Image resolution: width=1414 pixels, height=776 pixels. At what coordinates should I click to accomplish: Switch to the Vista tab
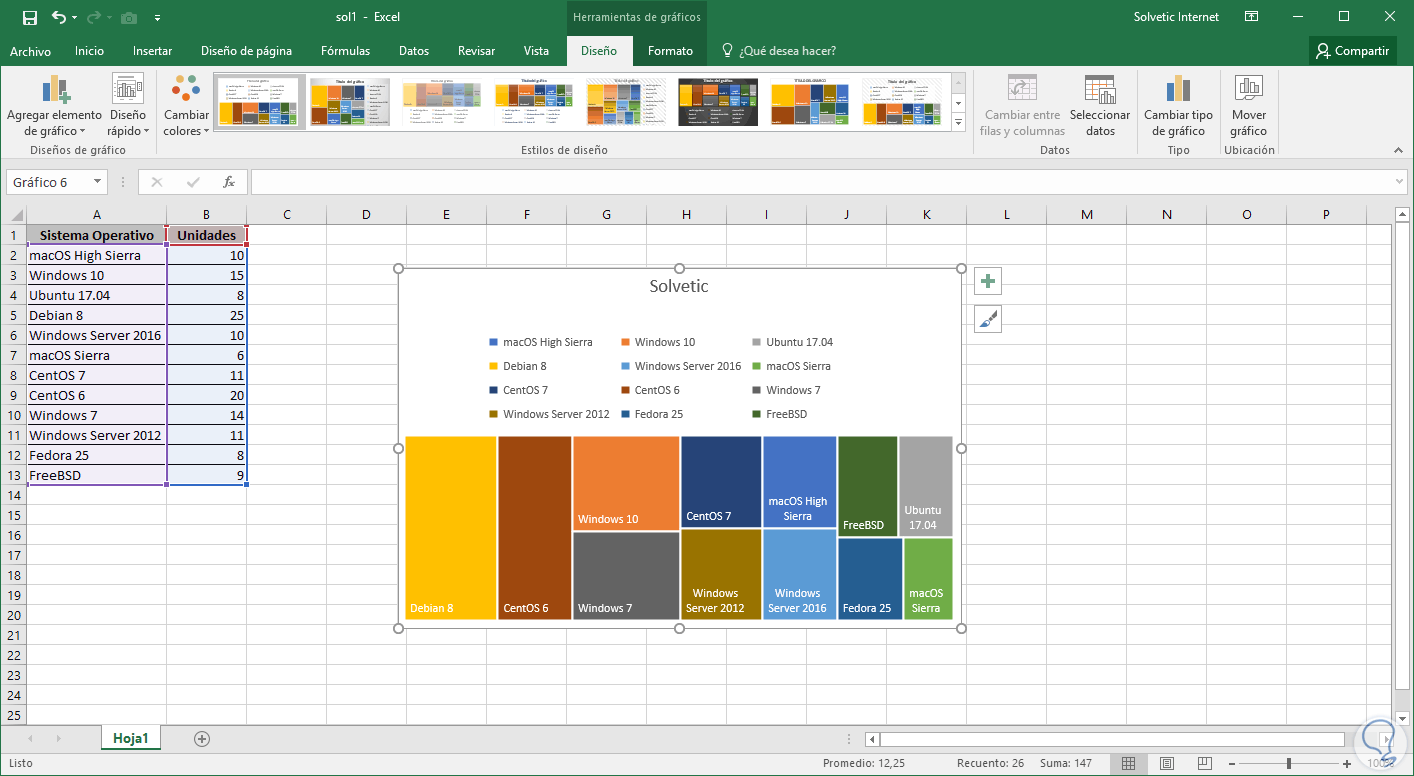[x=536, y=51]
